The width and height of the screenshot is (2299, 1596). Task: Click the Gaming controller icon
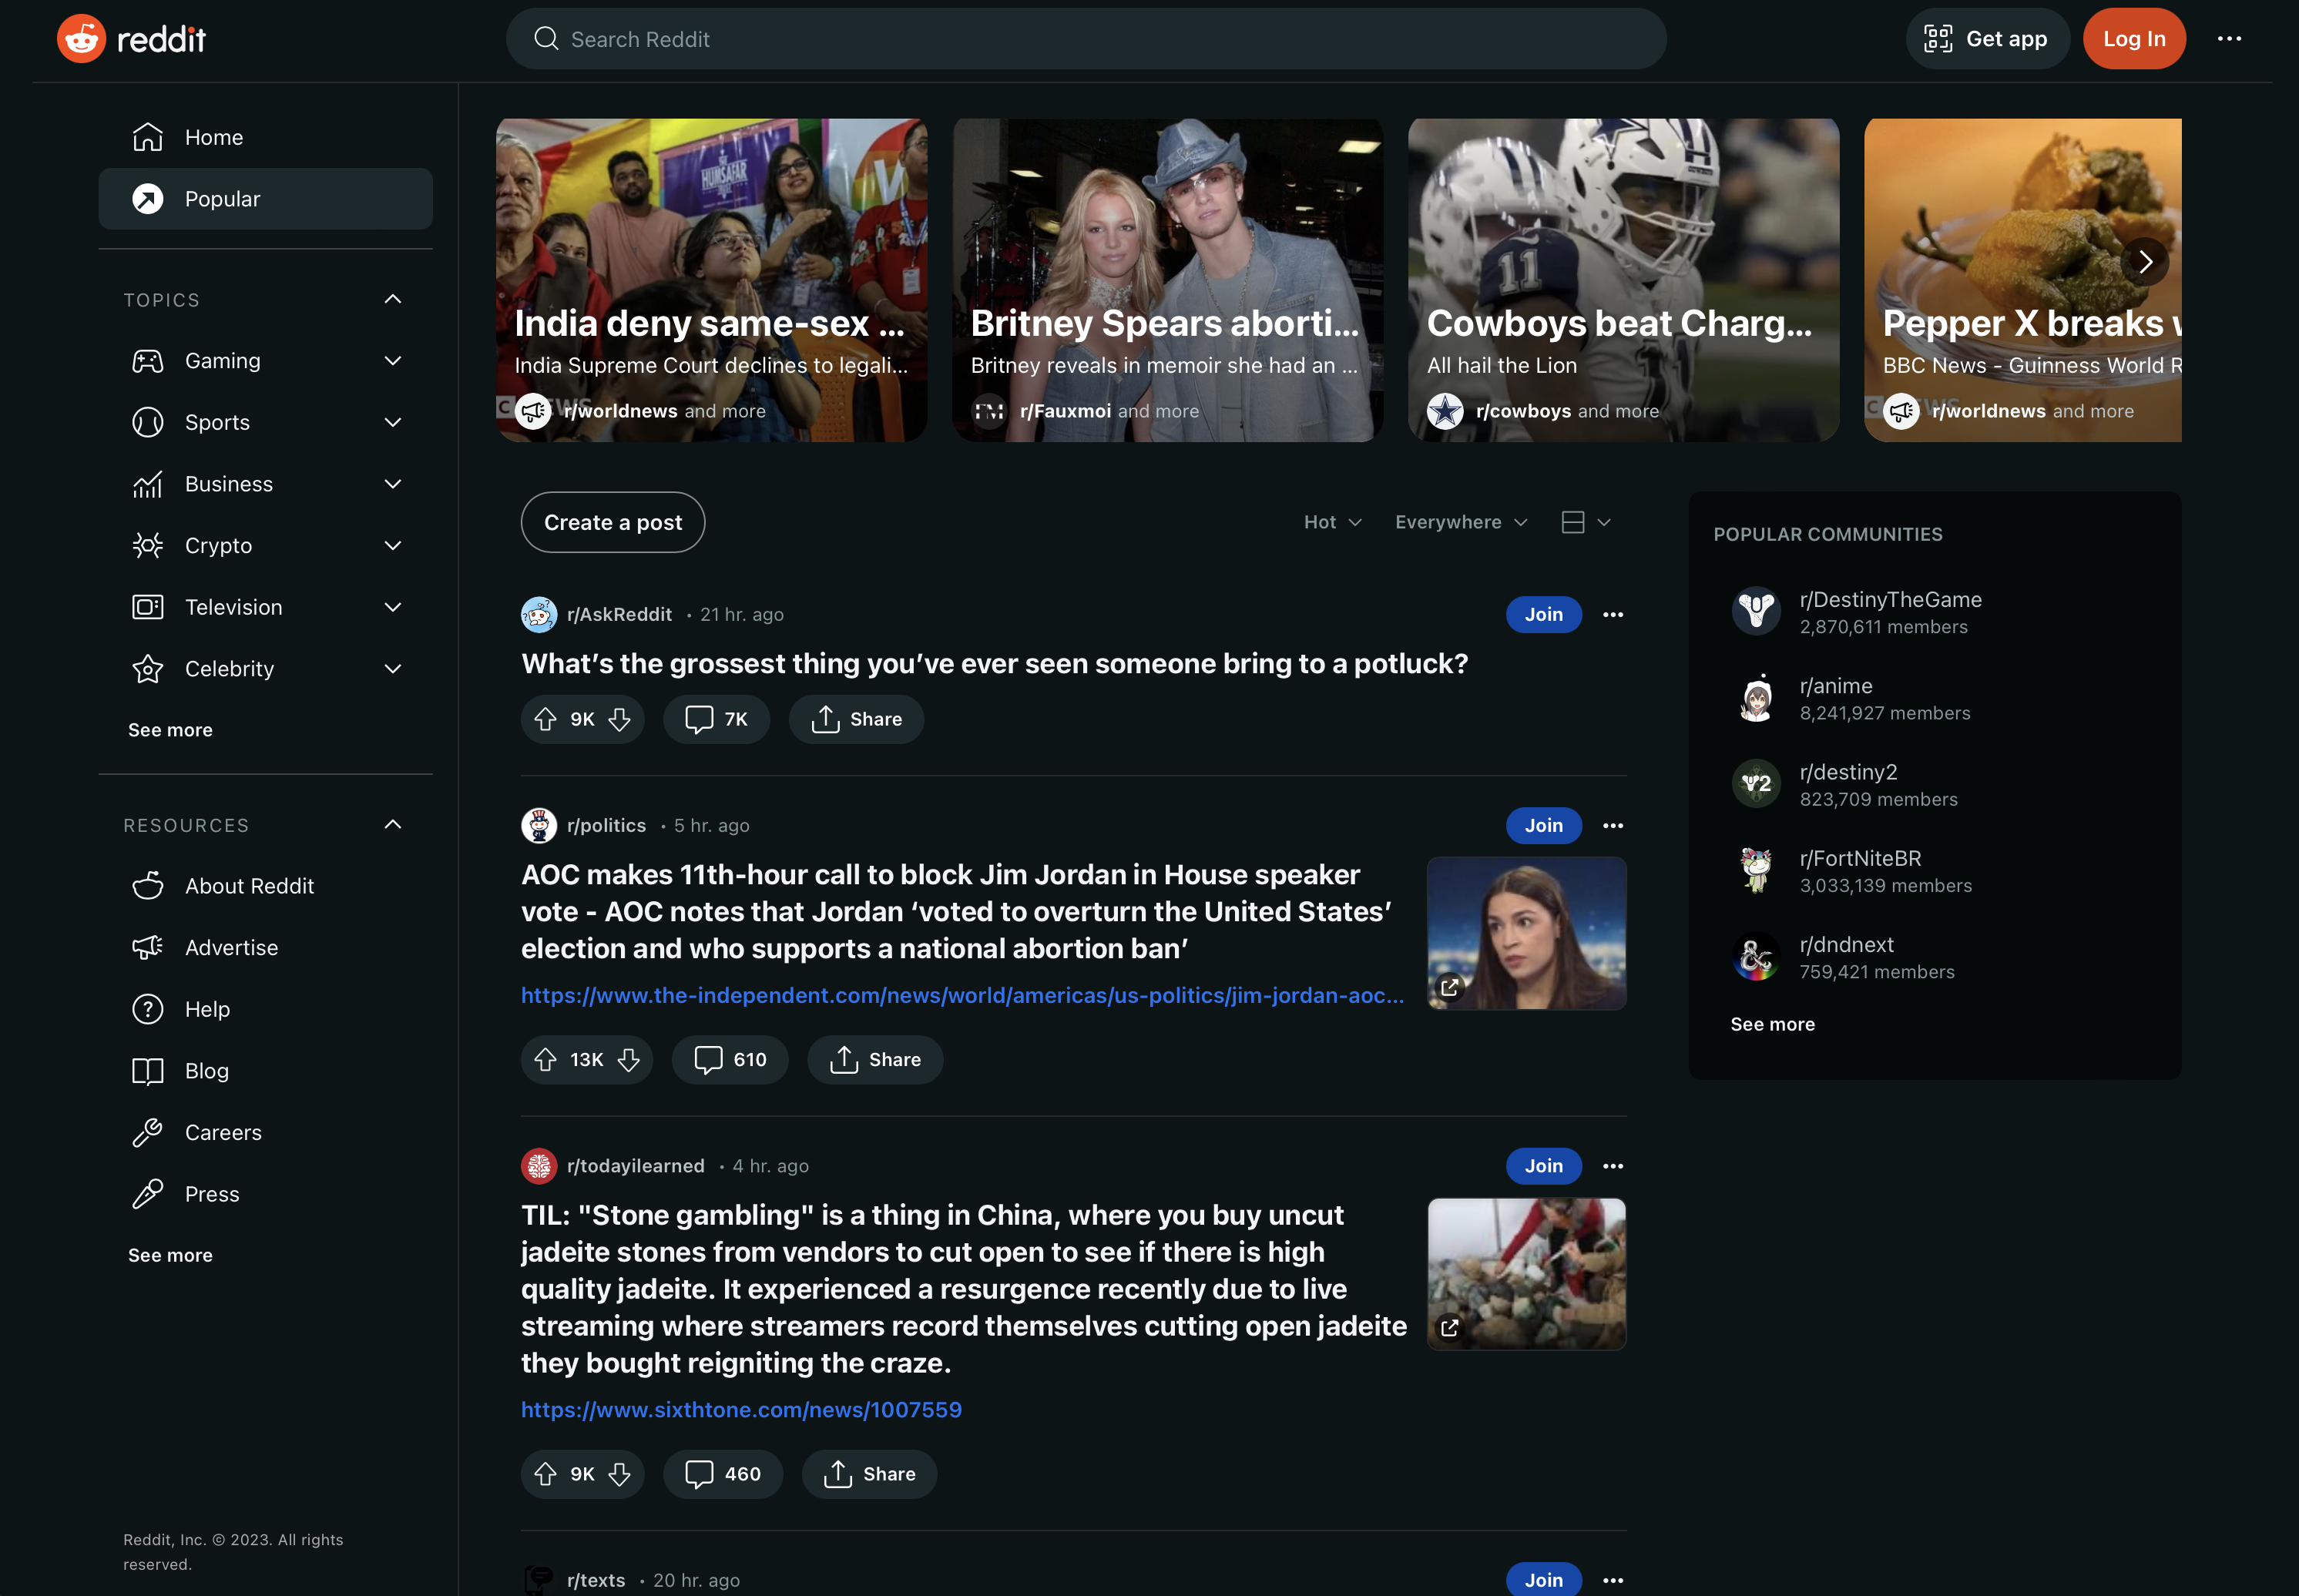[148, 361]
